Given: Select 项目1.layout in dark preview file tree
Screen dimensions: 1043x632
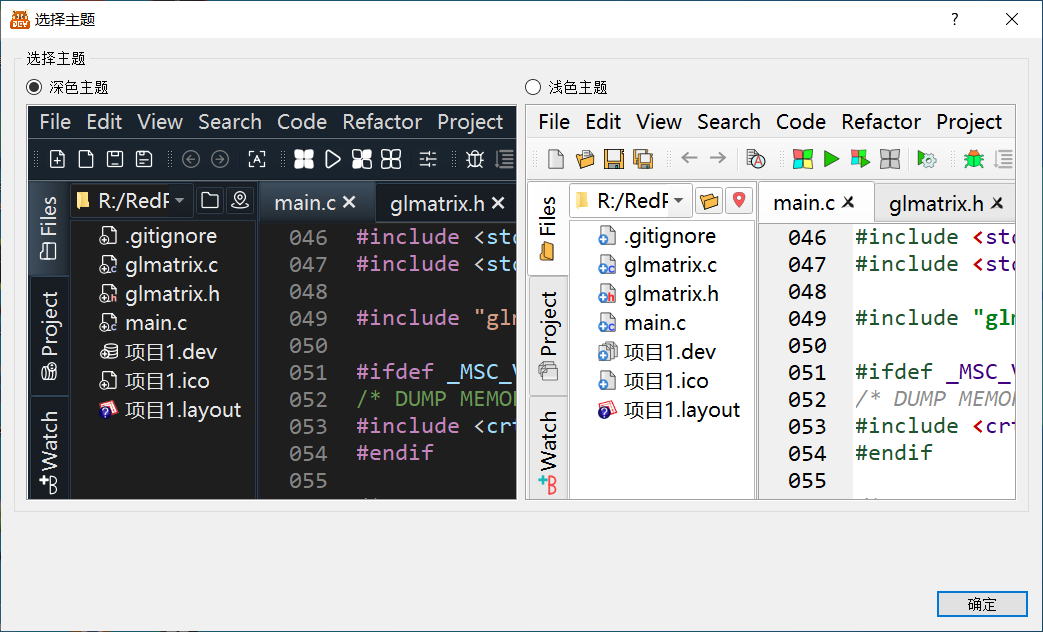Looking at the screenshot, I should 170,410.
